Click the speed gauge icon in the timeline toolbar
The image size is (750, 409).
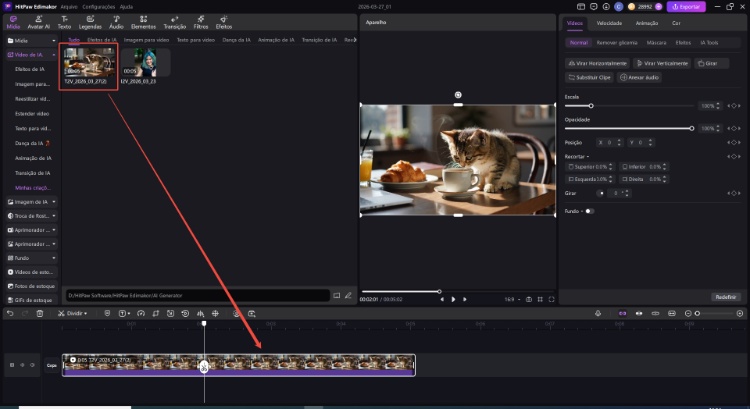pos(141,313)
